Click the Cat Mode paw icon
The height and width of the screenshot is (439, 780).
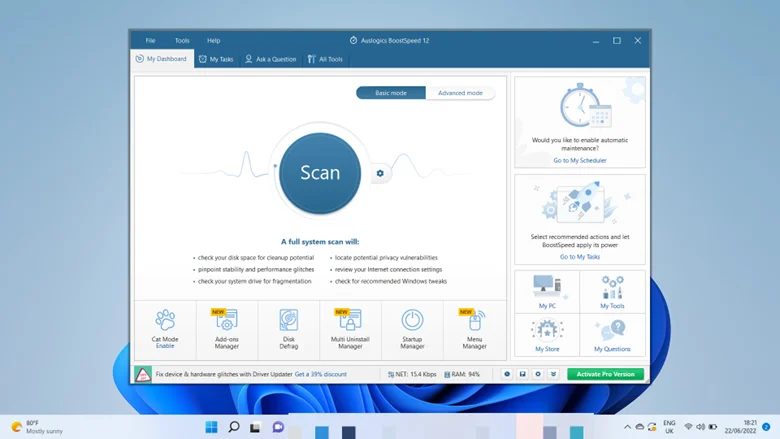click(165, 320)
